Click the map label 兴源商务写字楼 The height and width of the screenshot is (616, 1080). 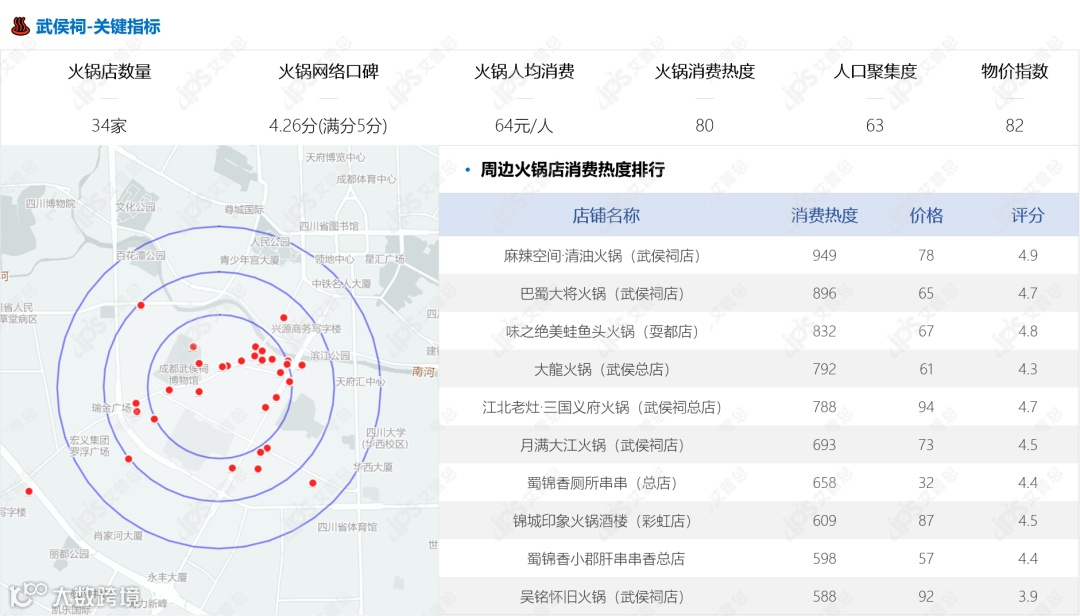pyautogui.click(x=307, y=329)
